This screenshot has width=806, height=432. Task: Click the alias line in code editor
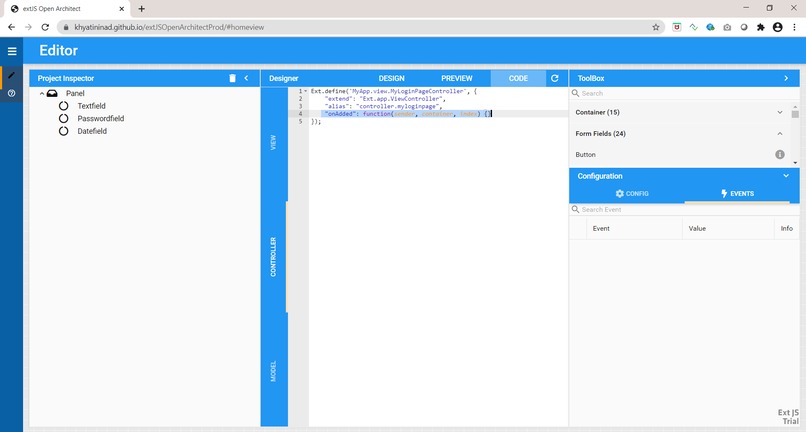[383, 106]
